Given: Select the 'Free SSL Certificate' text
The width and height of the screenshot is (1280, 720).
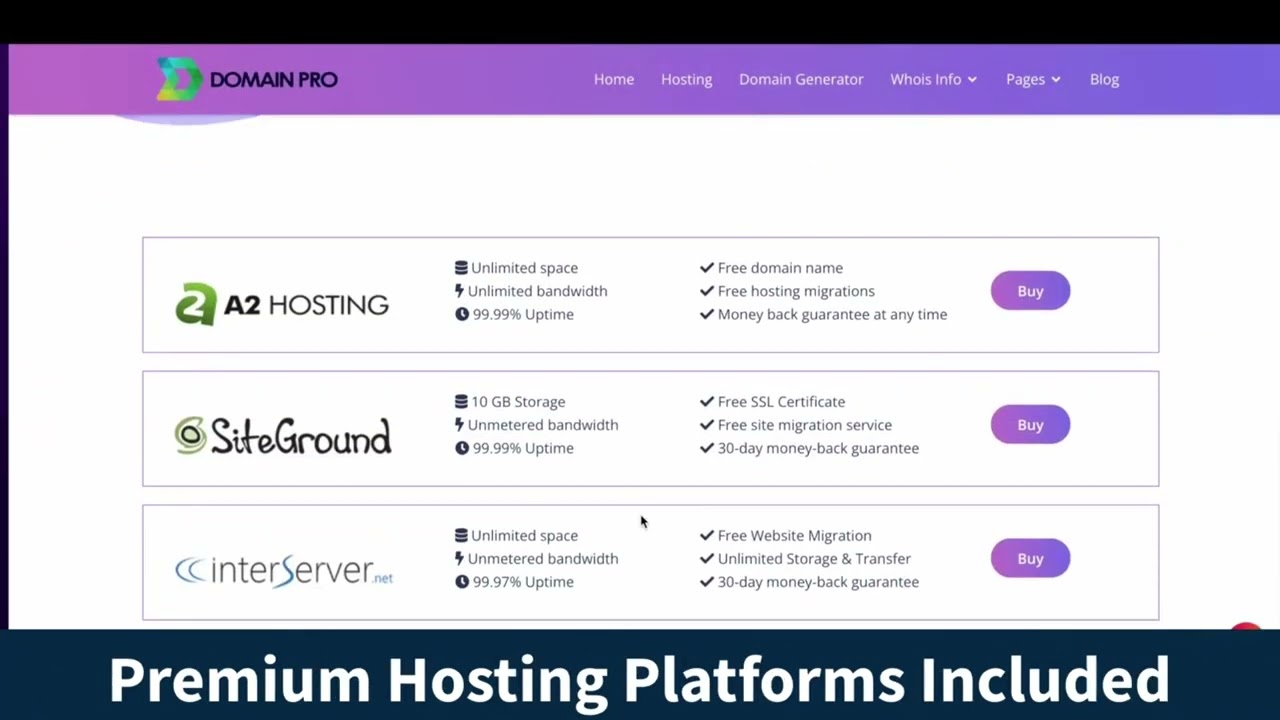Looking at the screenshot, I should coord(781,402).
